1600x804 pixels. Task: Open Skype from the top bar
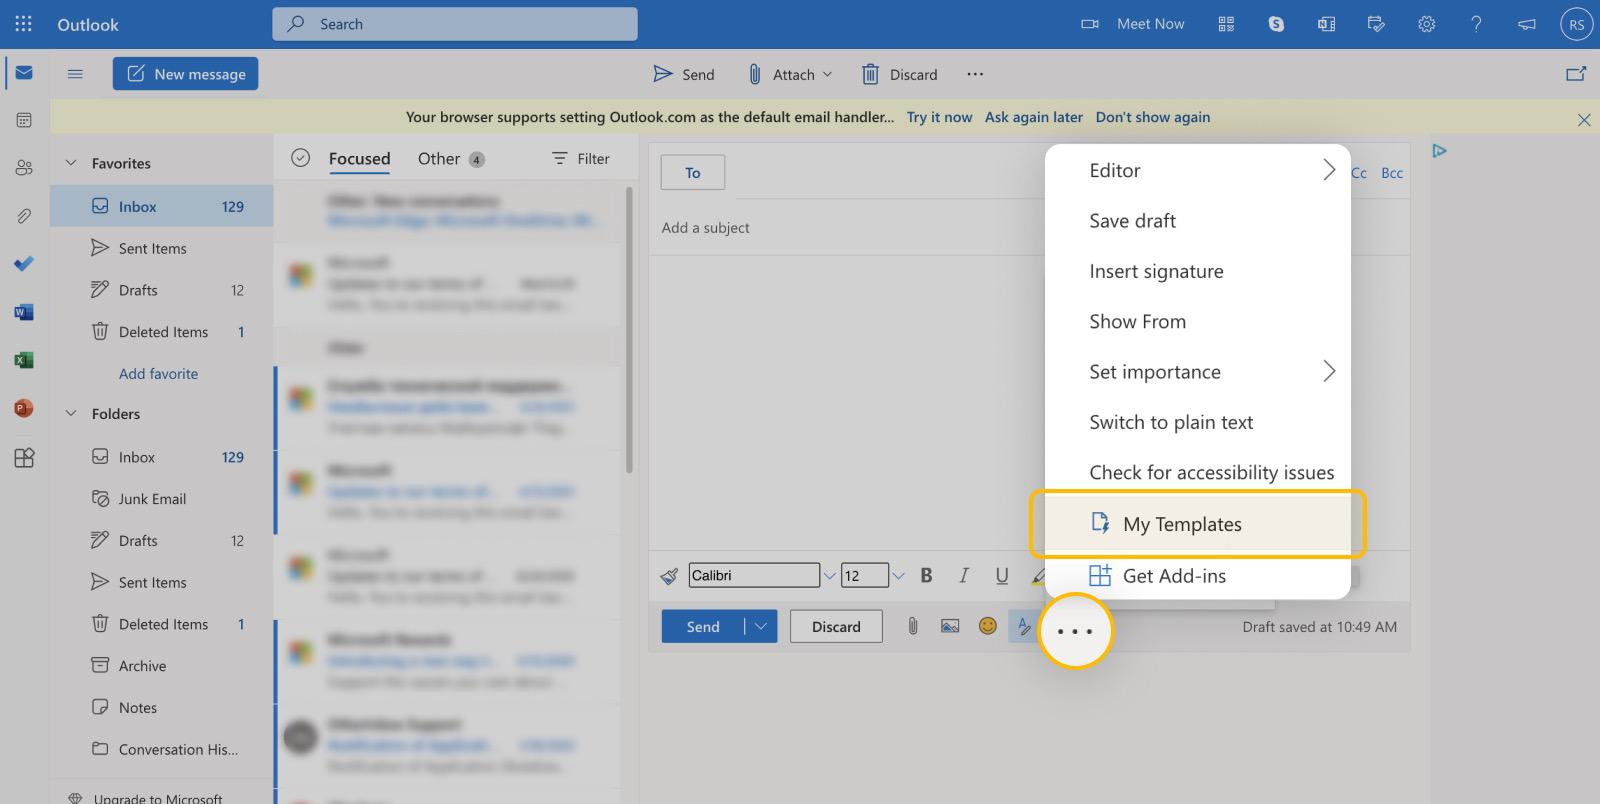(x=1276, y=24)
